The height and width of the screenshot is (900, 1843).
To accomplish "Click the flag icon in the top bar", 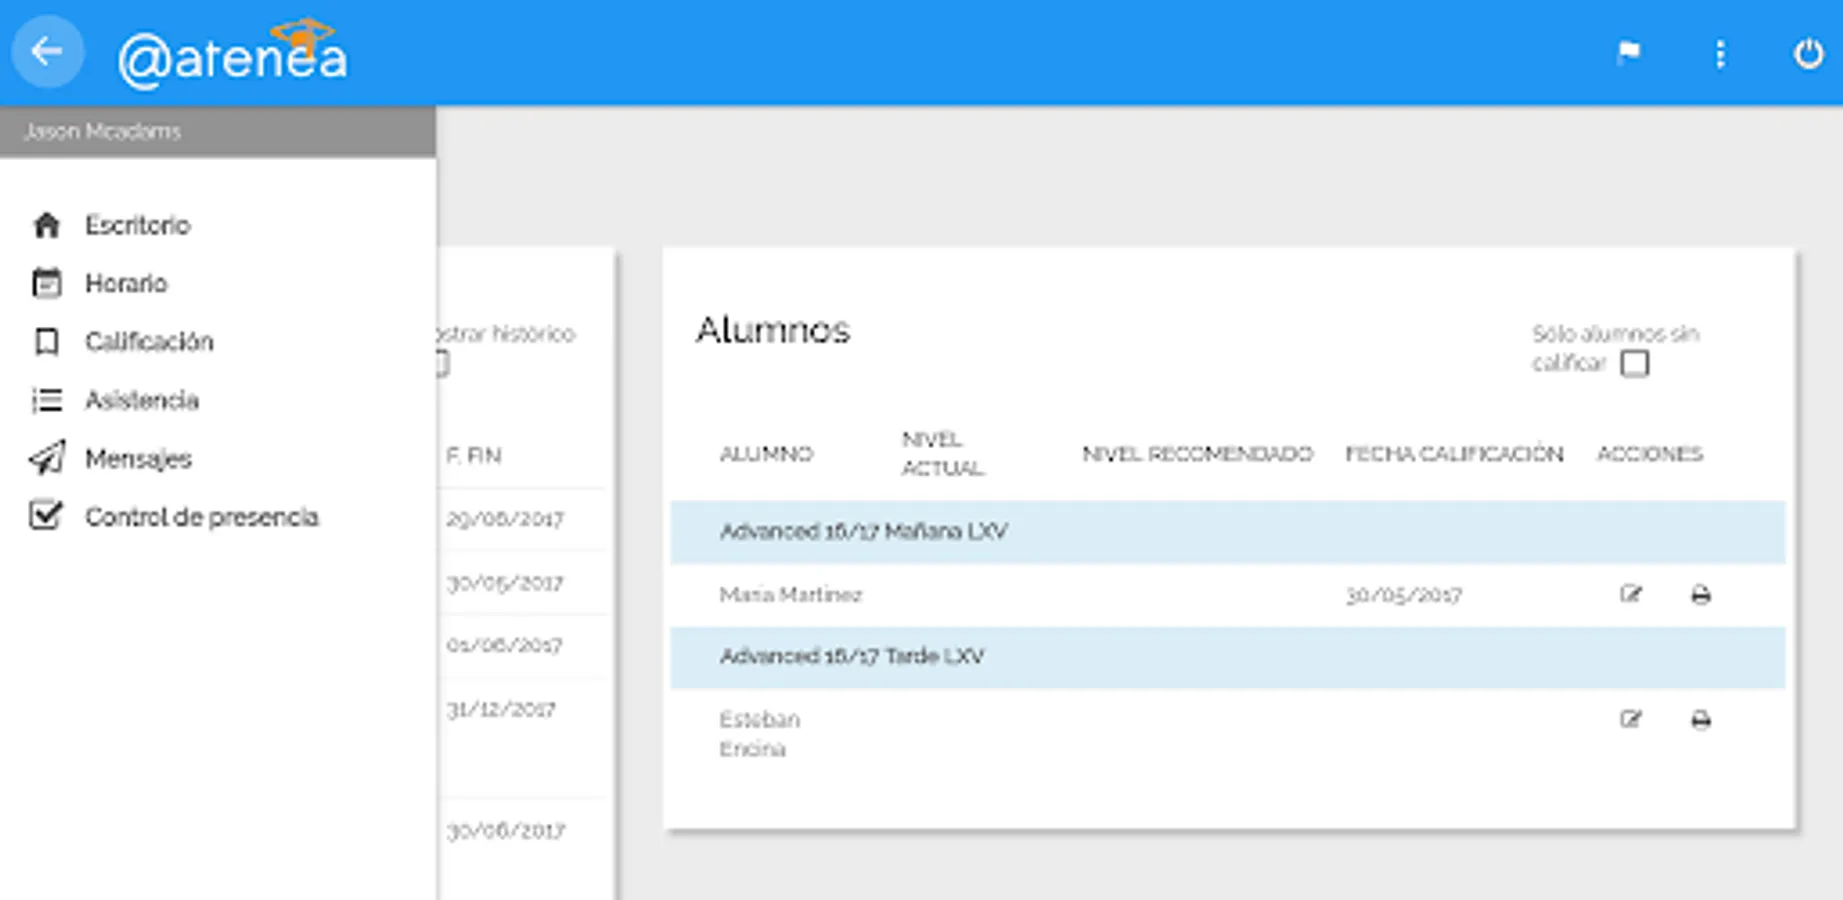I will (1629, 53).
